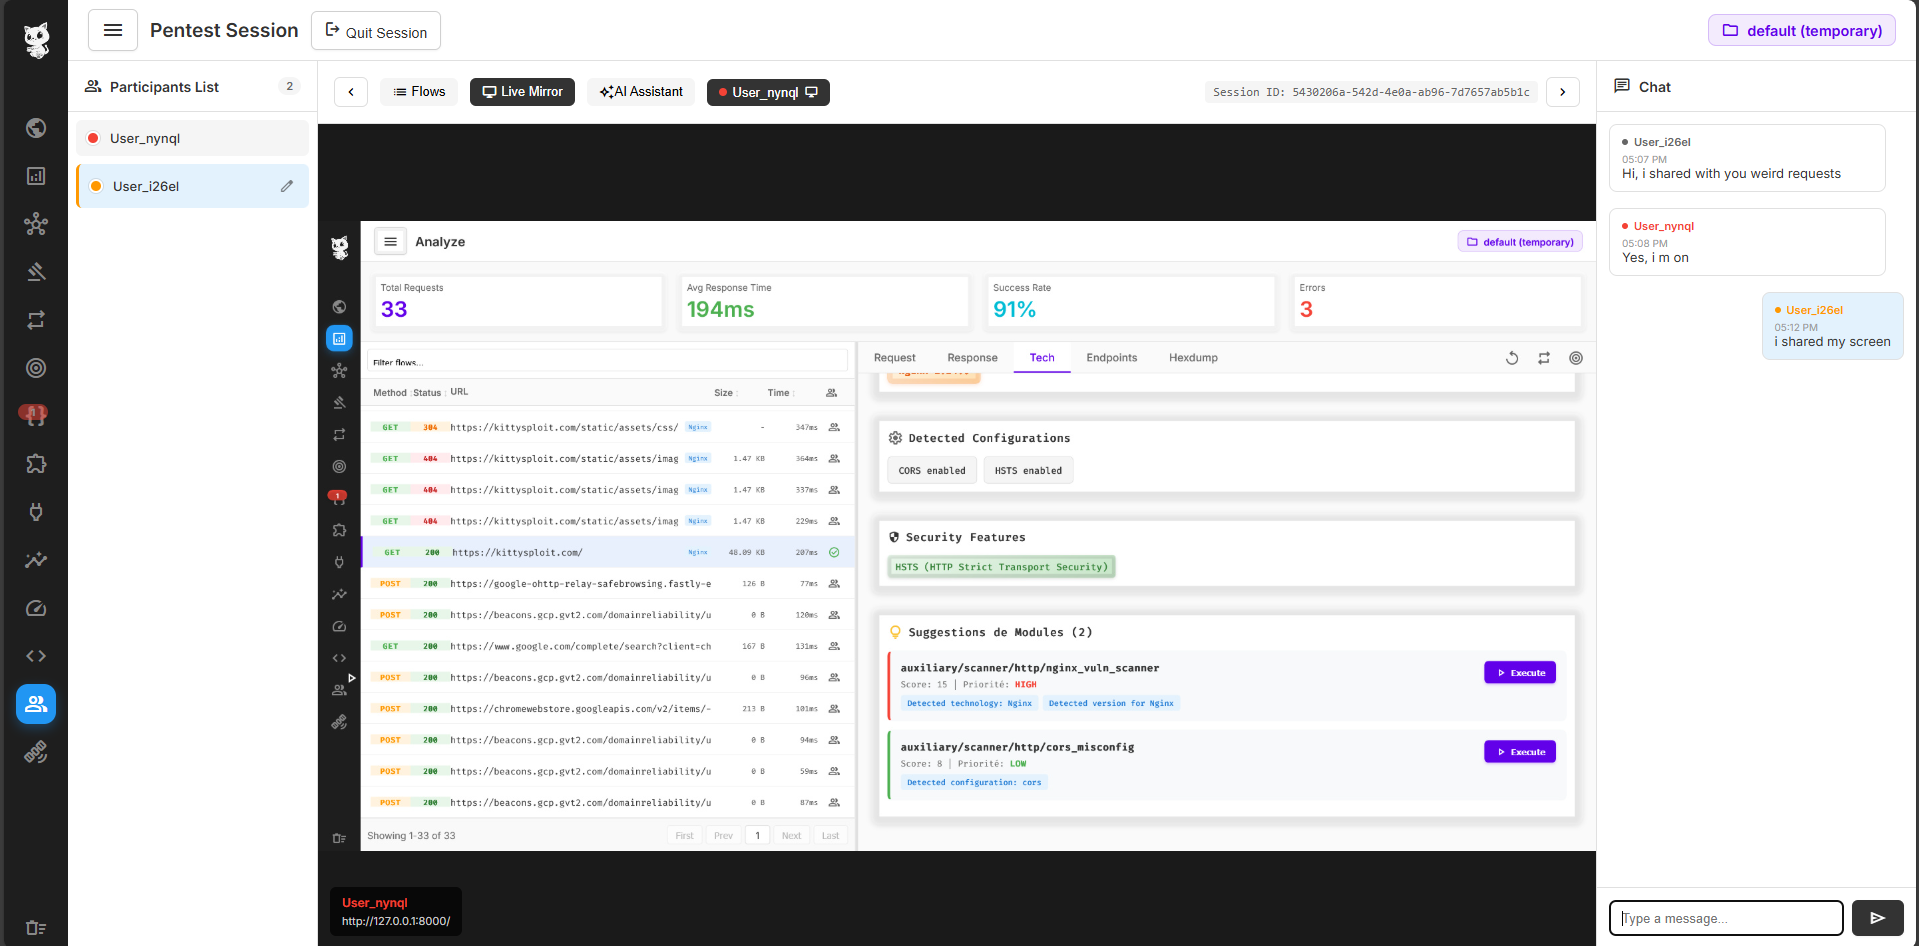Click the code brackets icon in sidebar

pos(36,656)
